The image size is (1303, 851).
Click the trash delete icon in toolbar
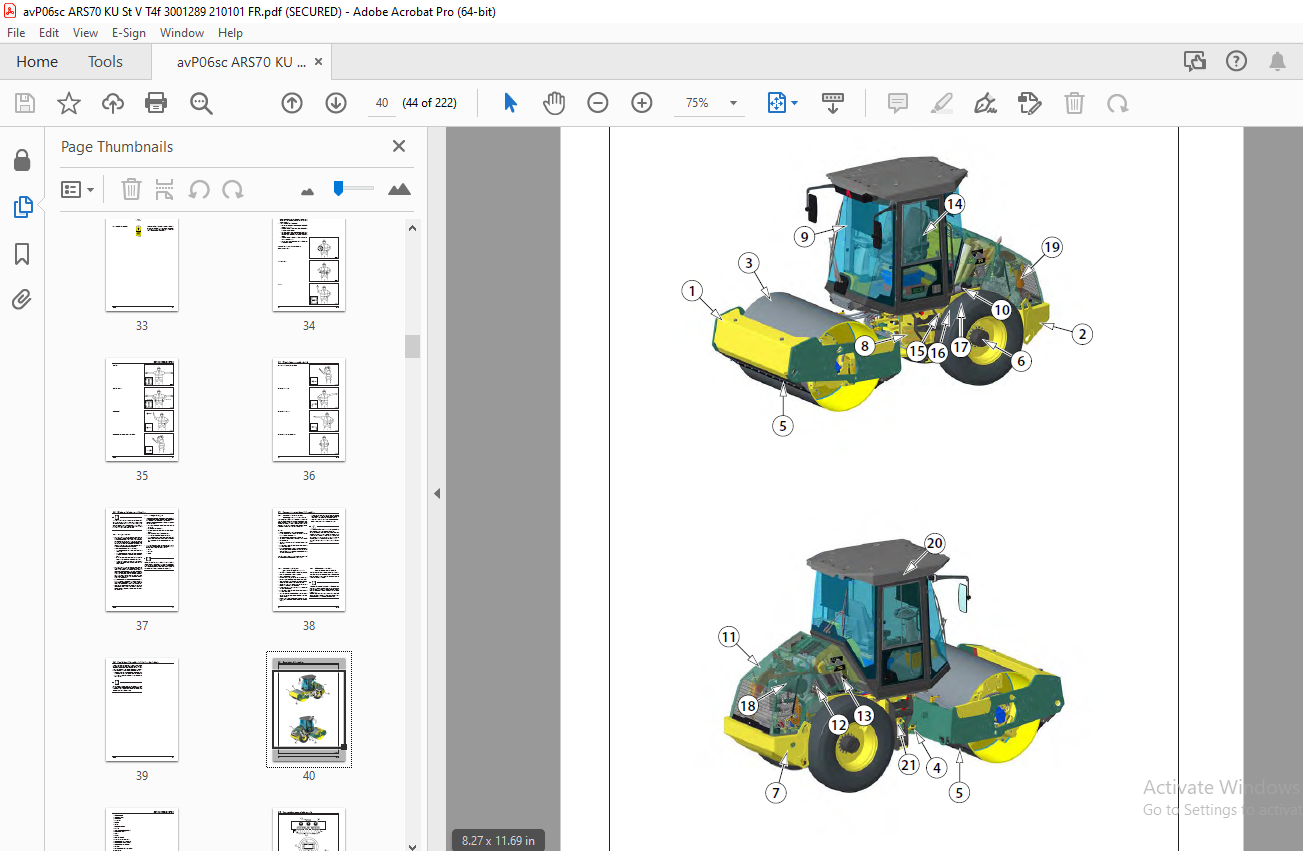pos(1074,103)
